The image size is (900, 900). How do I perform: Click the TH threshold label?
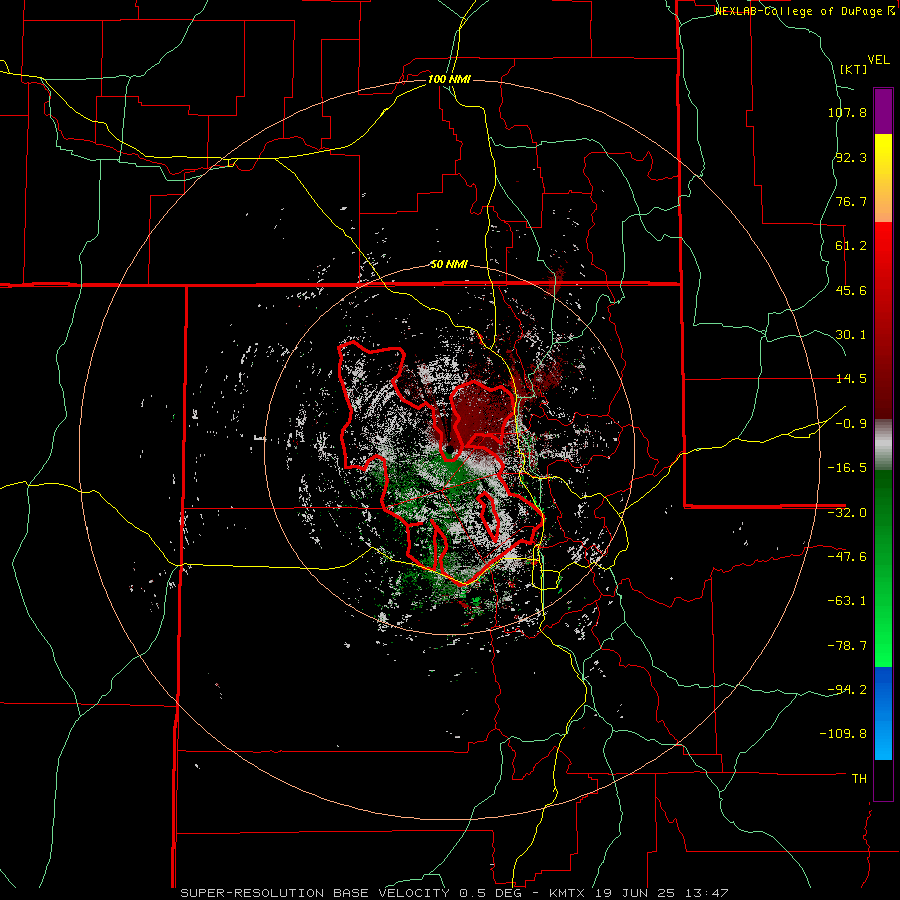coord(859,778)
